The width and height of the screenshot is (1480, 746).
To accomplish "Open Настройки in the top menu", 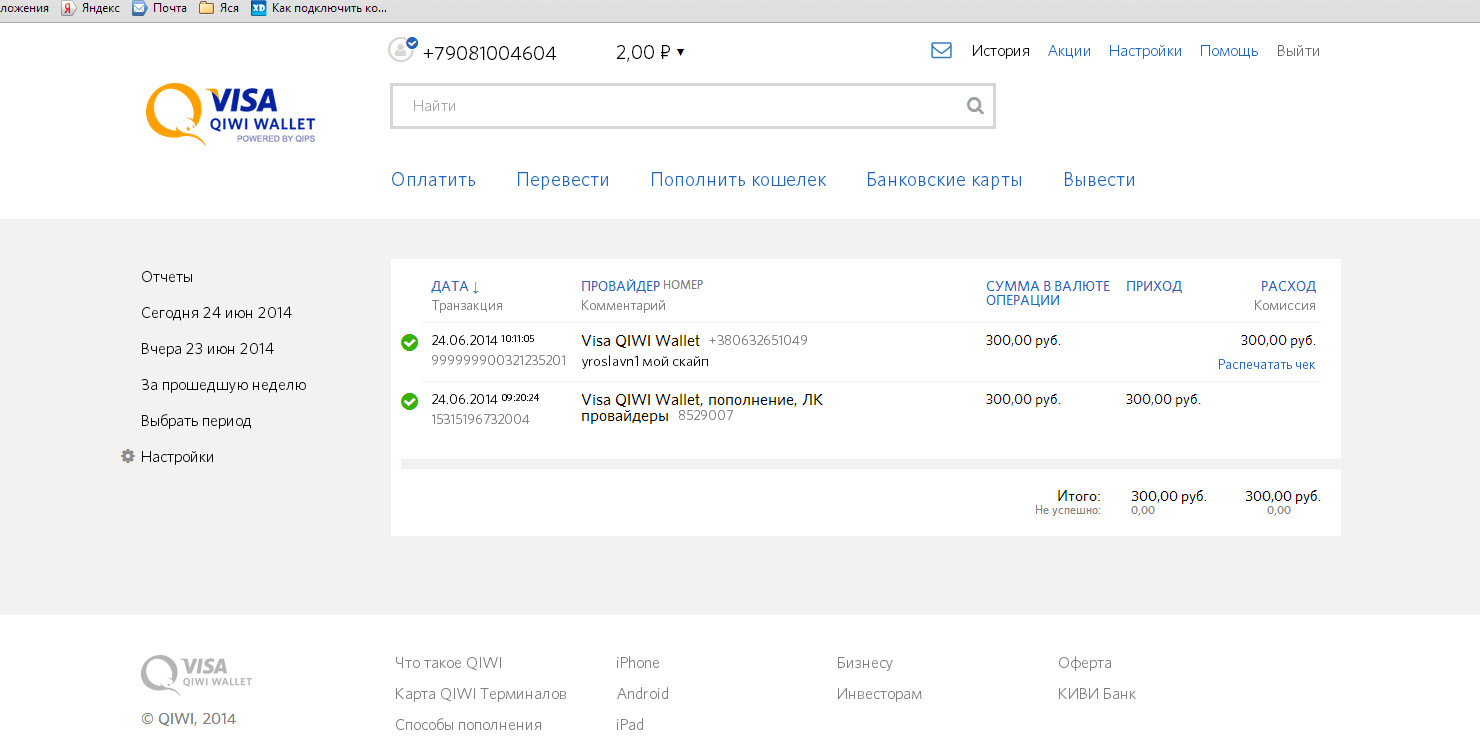I will pyautogui.click(x=1145, y=51).
